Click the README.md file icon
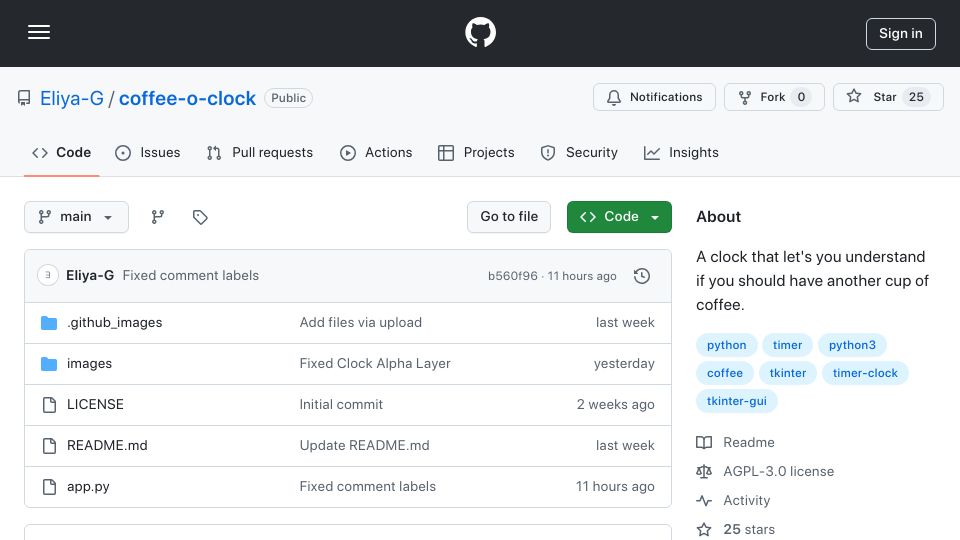The height and width of the screenshot is (540, 960). click(x=49, y=446)
